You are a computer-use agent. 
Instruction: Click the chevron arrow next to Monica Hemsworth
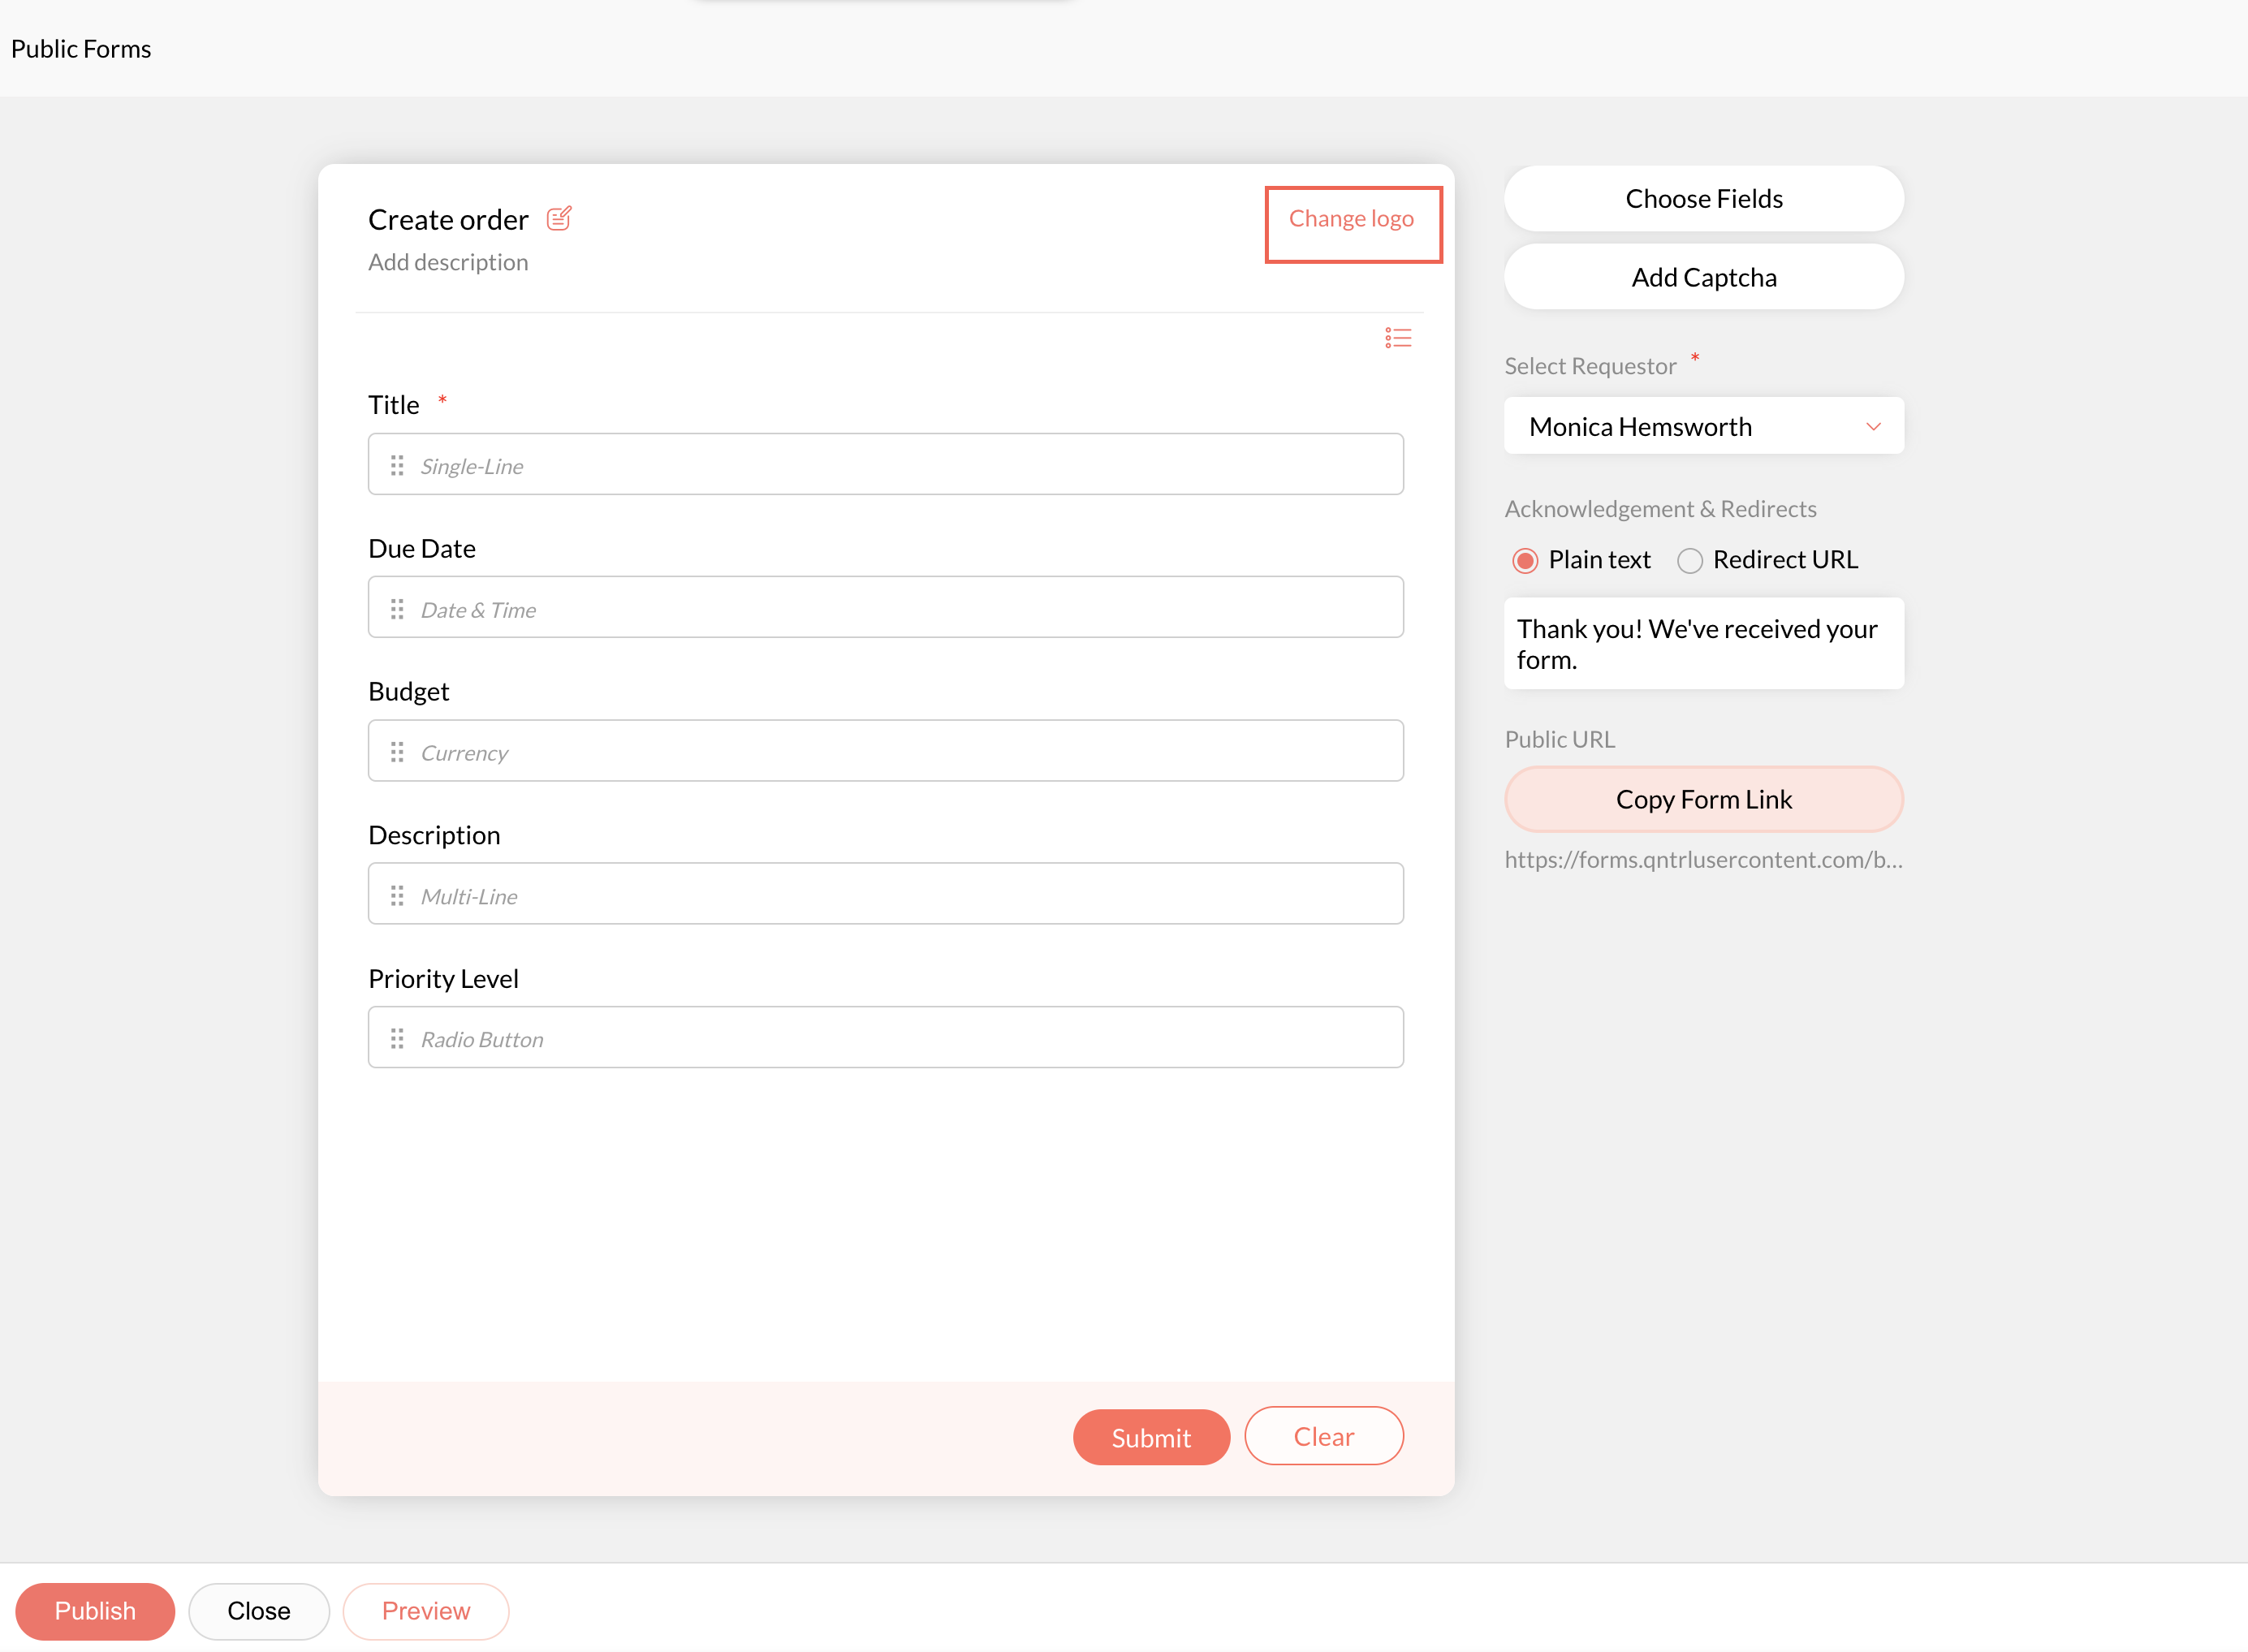coord(1873,426)
